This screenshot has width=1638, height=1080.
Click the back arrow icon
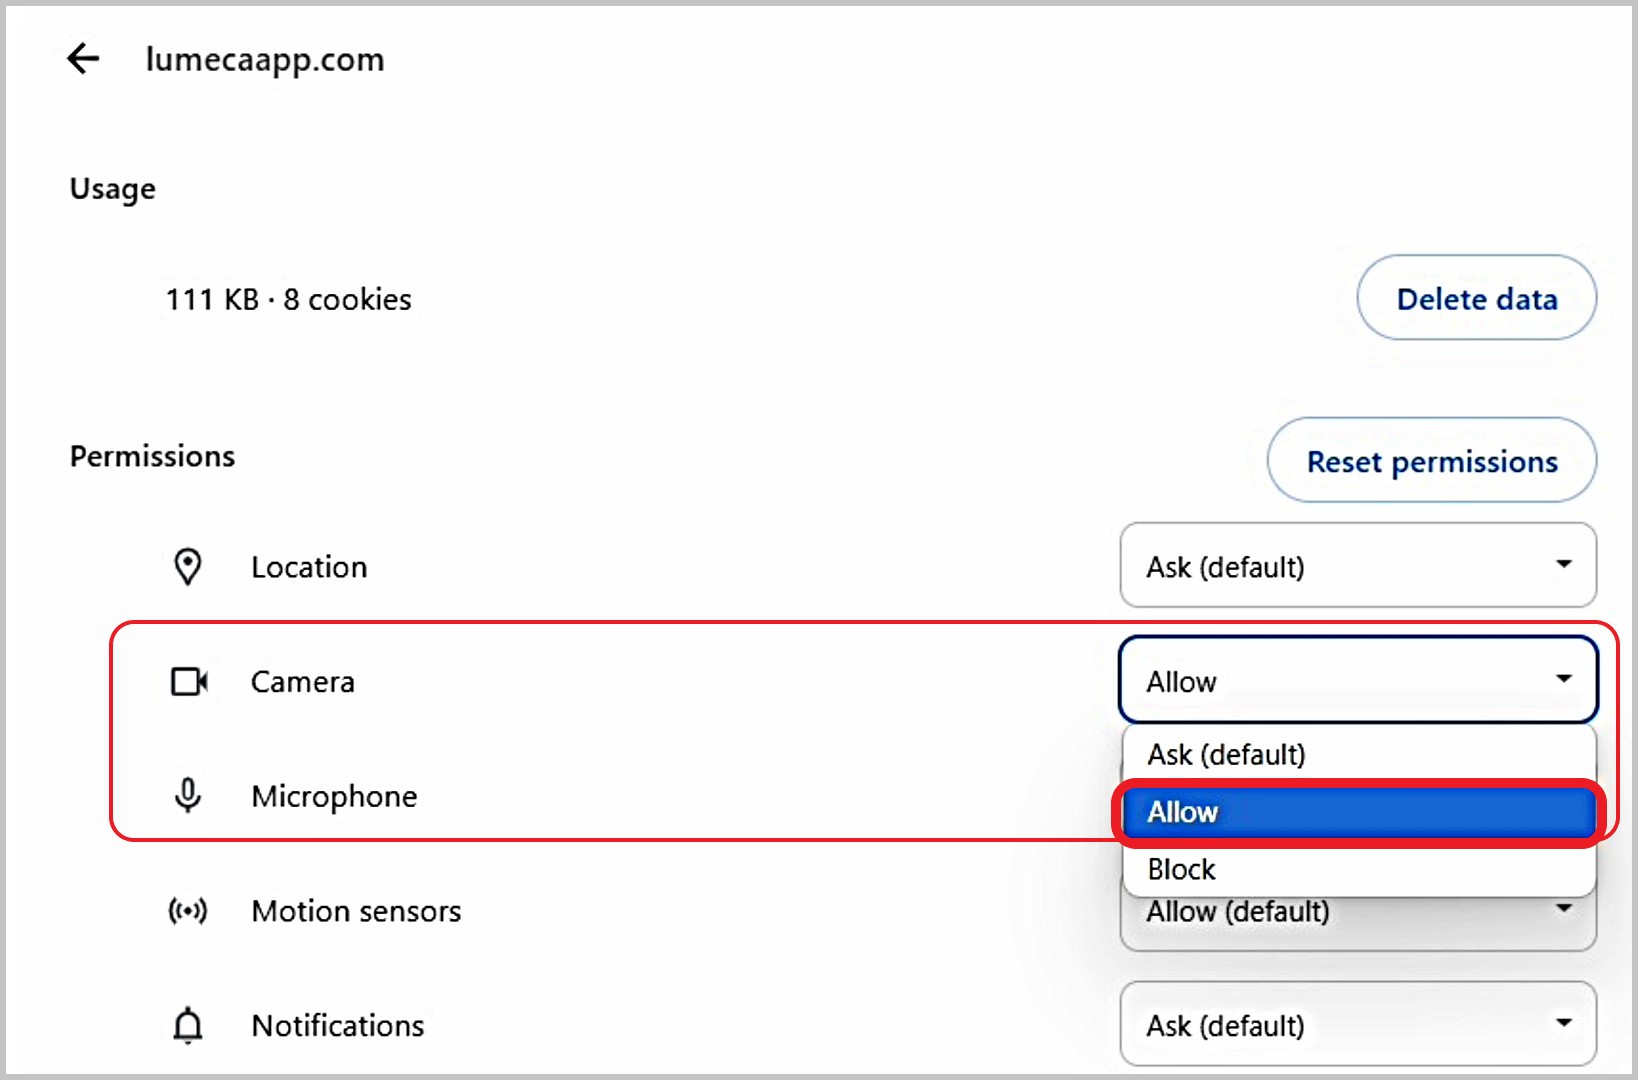[x=83, y=59]
